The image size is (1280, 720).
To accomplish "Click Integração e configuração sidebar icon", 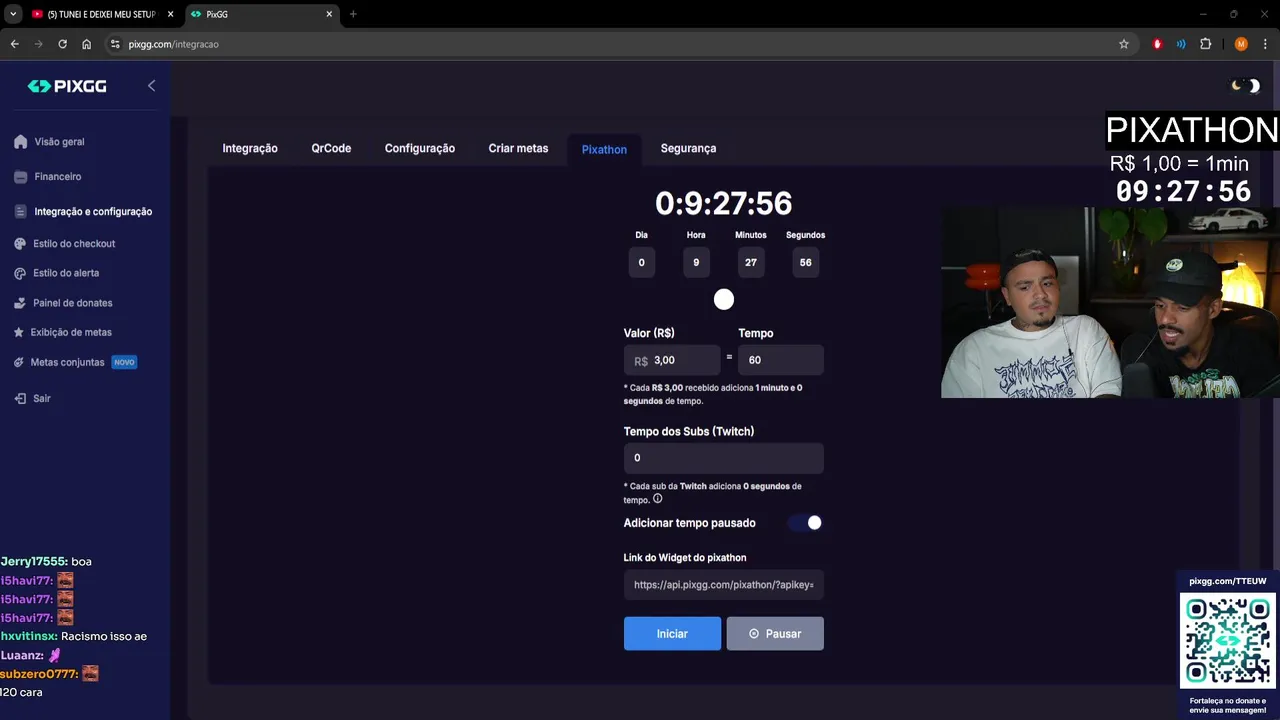I will [21, 211].
